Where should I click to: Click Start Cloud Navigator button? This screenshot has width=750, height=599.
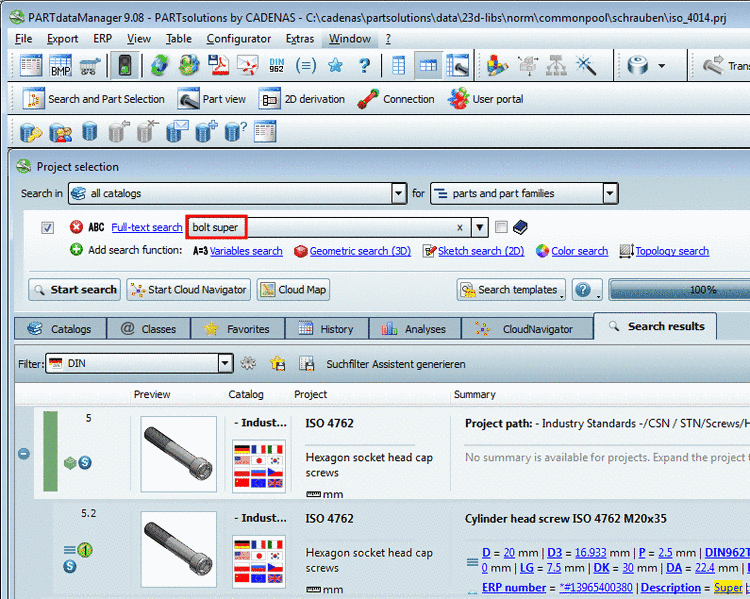click(x=188, y=290)
